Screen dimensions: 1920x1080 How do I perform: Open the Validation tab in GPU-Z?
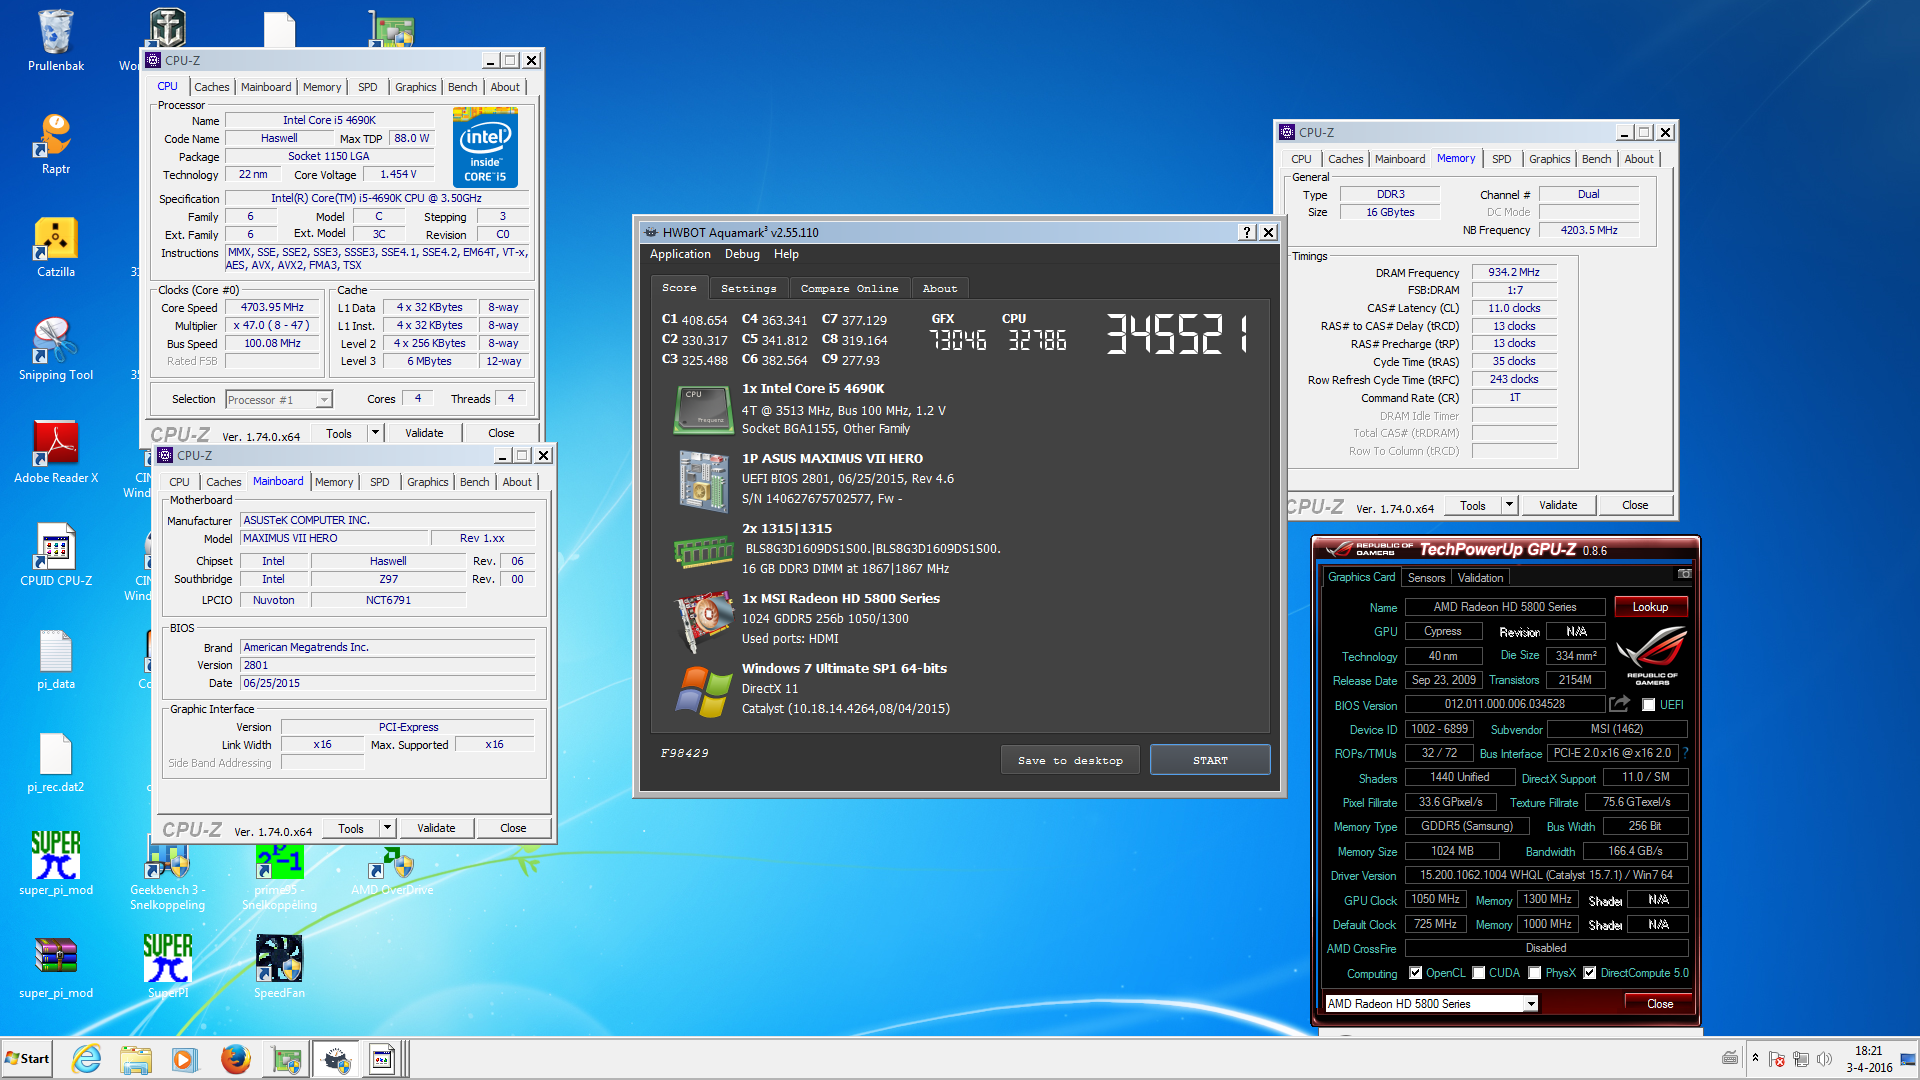point(1480,578)
